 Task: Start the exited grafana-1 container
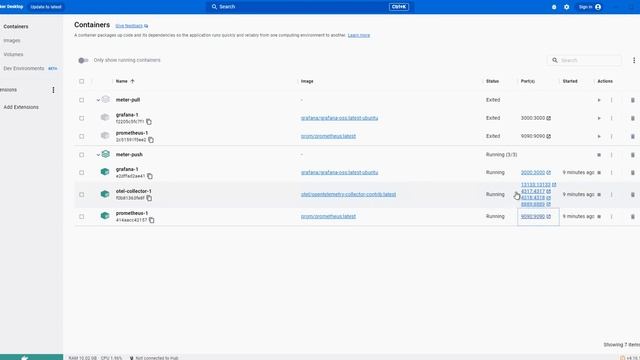point(599,118)
